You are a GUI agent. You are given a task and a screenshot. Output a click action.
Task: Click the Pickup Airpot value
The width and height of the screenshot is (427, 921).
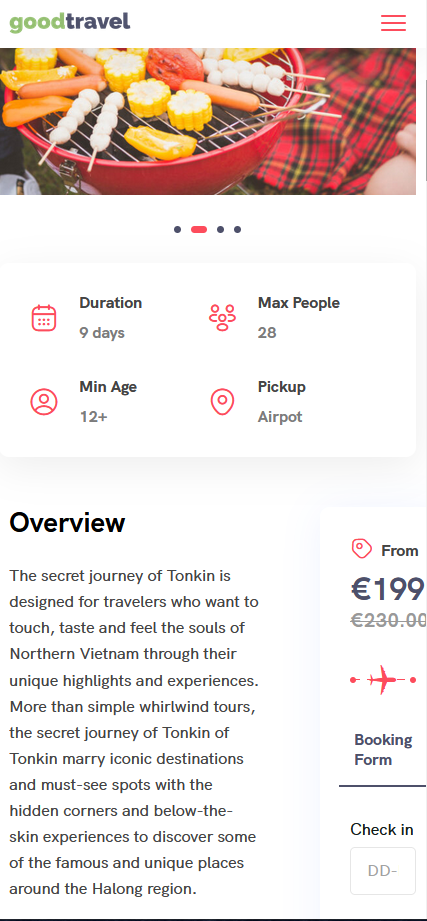(280, 417)
